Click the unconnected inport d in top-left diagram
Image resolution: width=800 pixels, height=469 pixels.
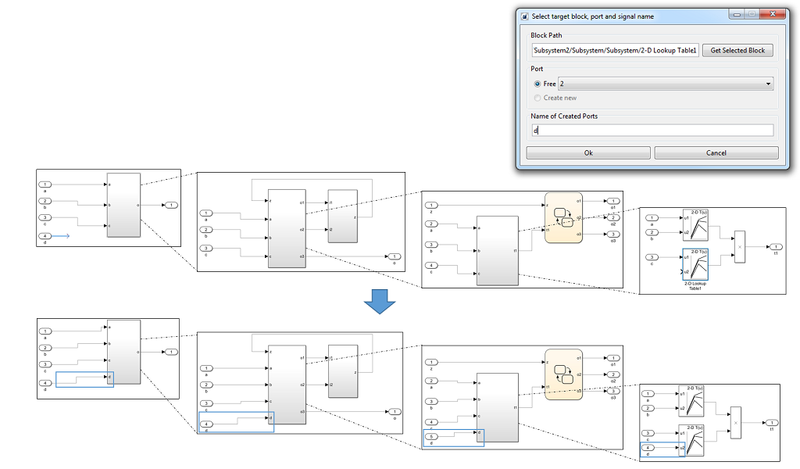[x=45, y=236]
